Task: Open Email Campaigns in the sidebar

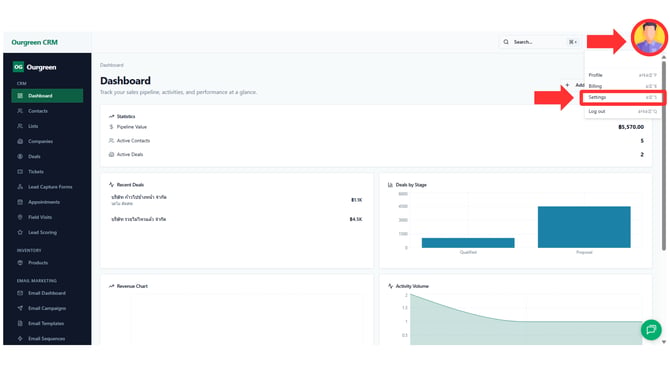Action: [47, 308]
